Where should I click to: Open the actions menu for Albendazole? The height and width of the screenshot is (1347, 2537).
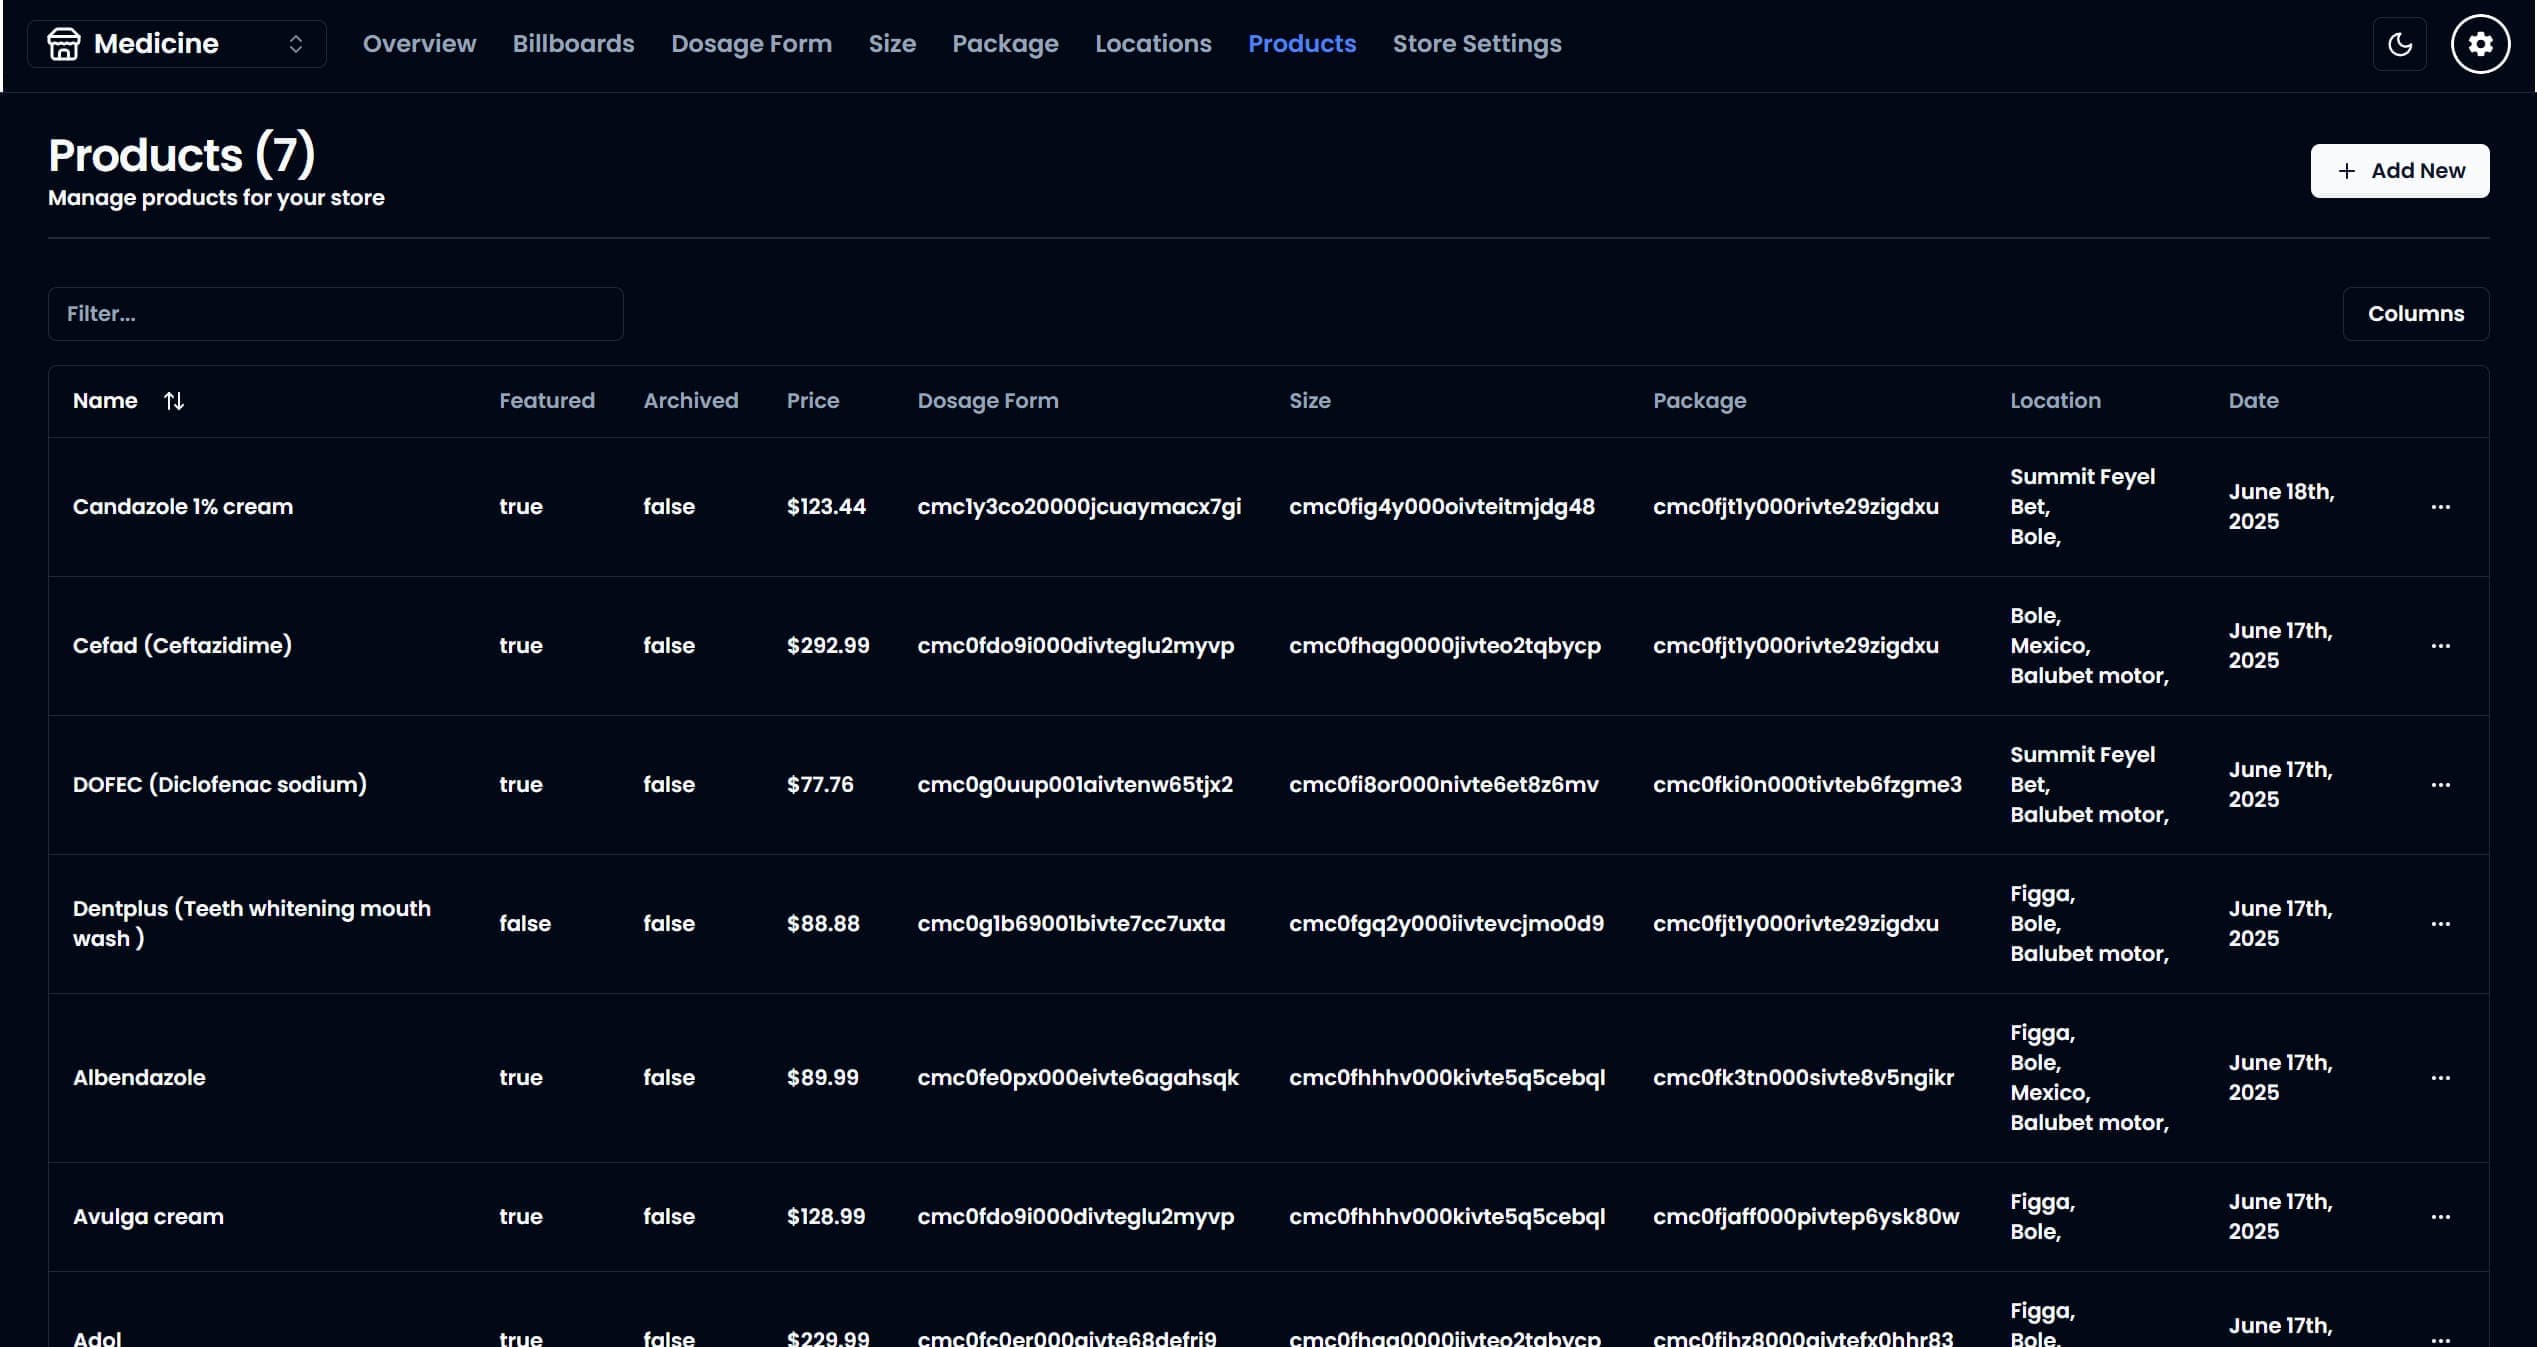2440,1078
